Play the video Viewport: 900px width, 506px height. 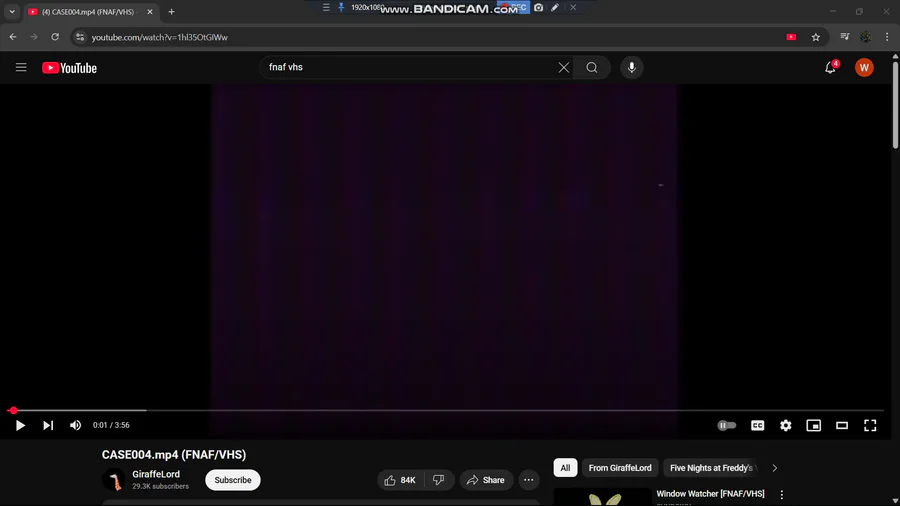point(20,425)
